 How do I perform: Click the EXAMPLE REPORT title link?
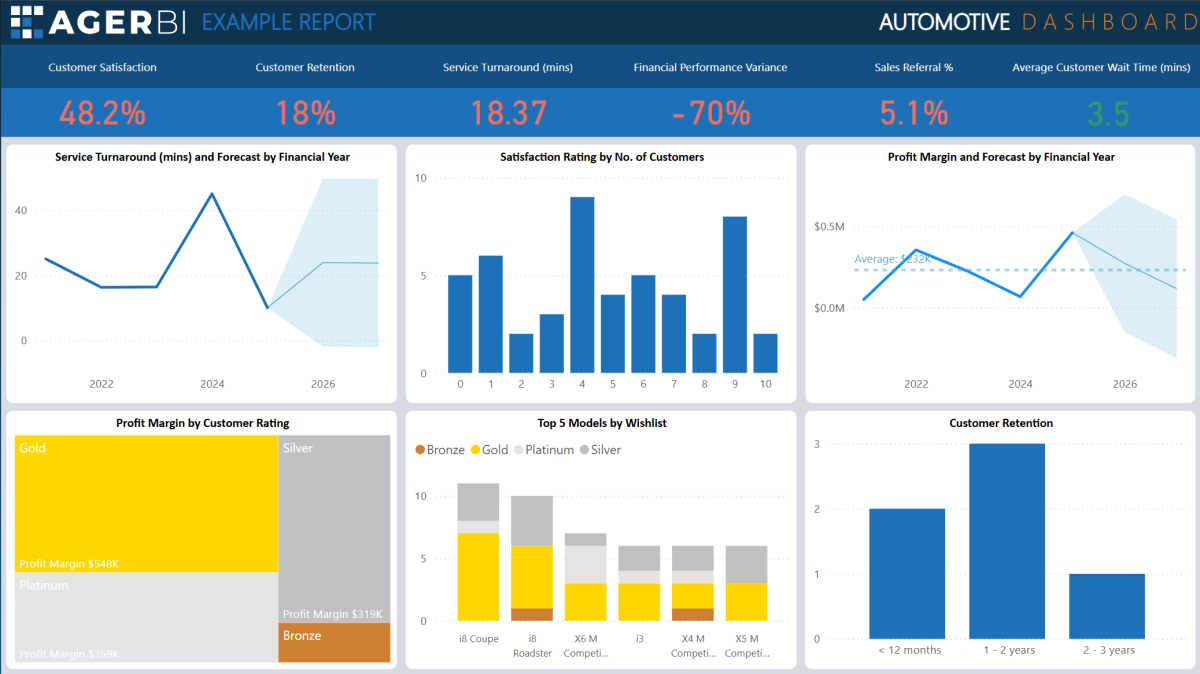(x=288, y=21)
